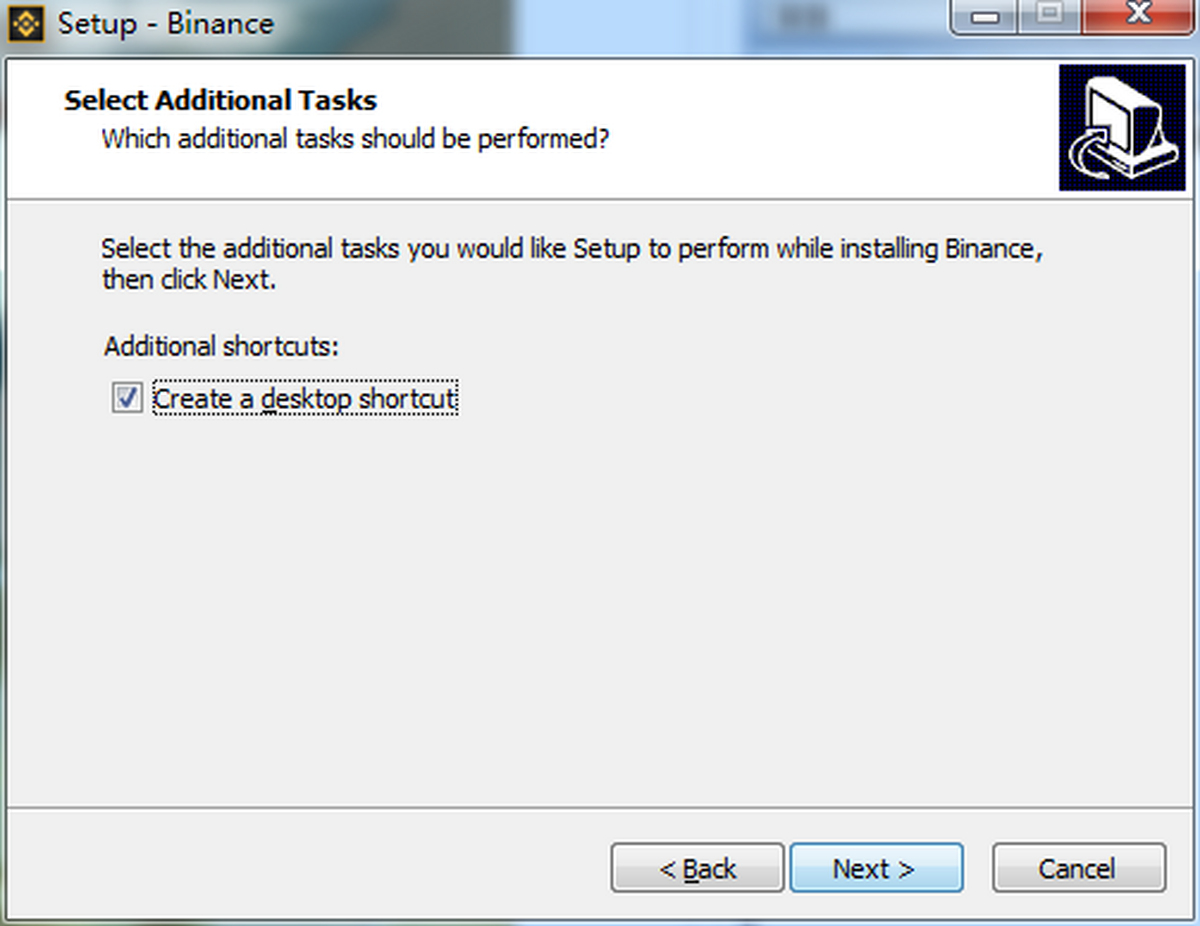Click the Binance logo in title bar

[27, 24]
